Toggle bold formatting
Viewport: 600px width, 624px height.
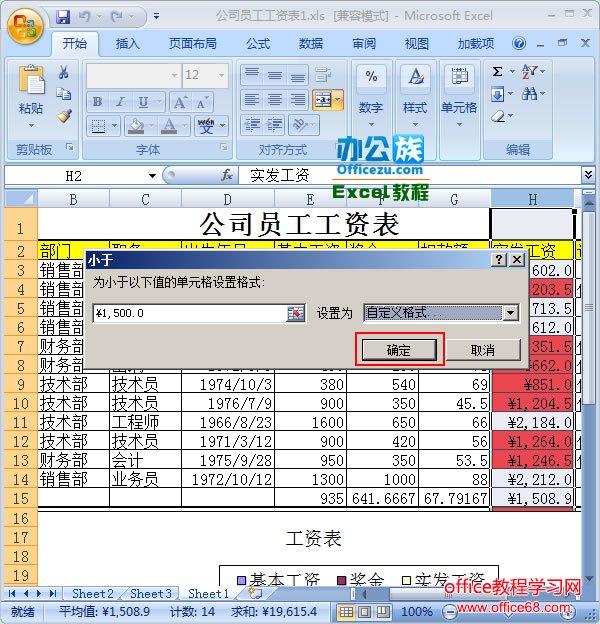(x=97, y=102)
